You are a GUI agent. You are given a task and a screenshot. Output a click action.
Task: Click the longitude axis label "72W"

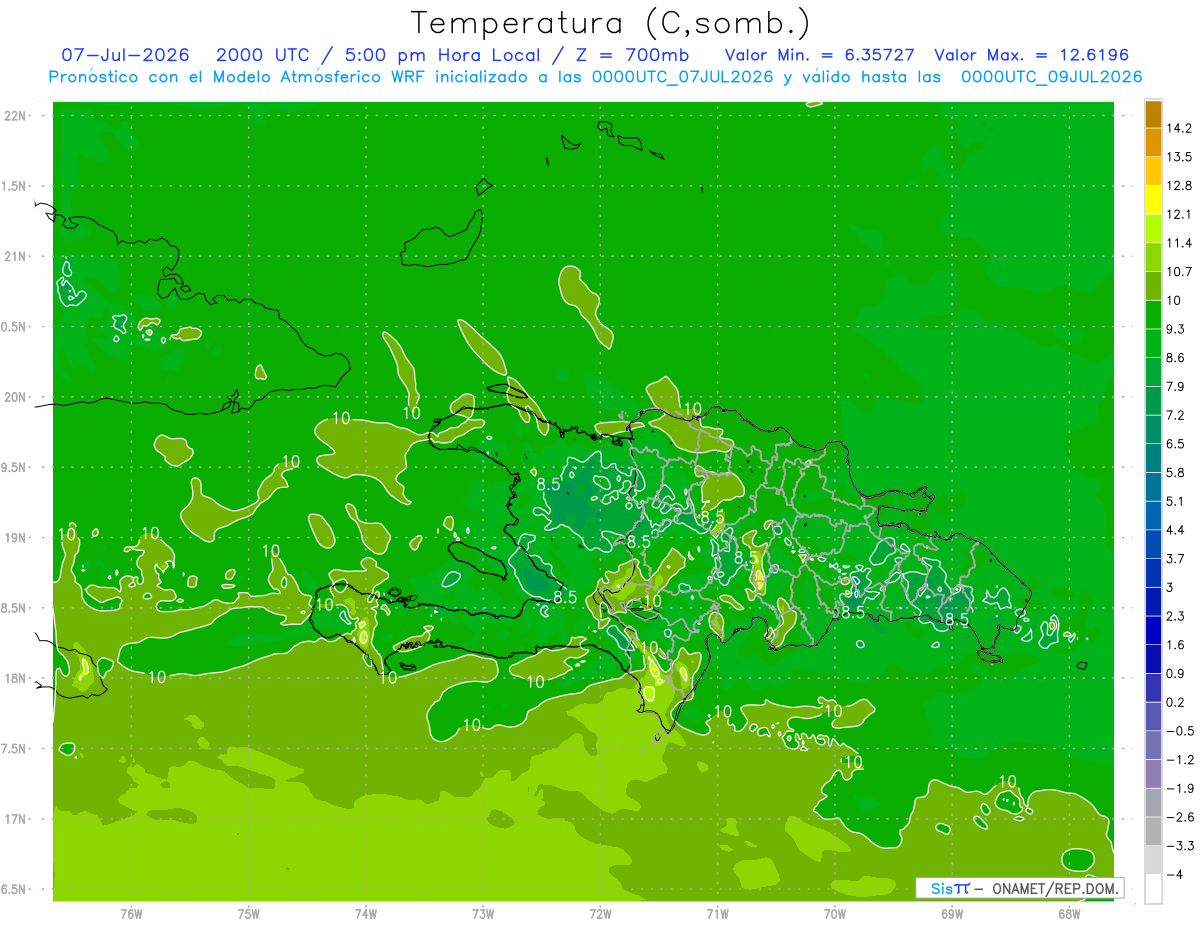(x=600, y=914)
